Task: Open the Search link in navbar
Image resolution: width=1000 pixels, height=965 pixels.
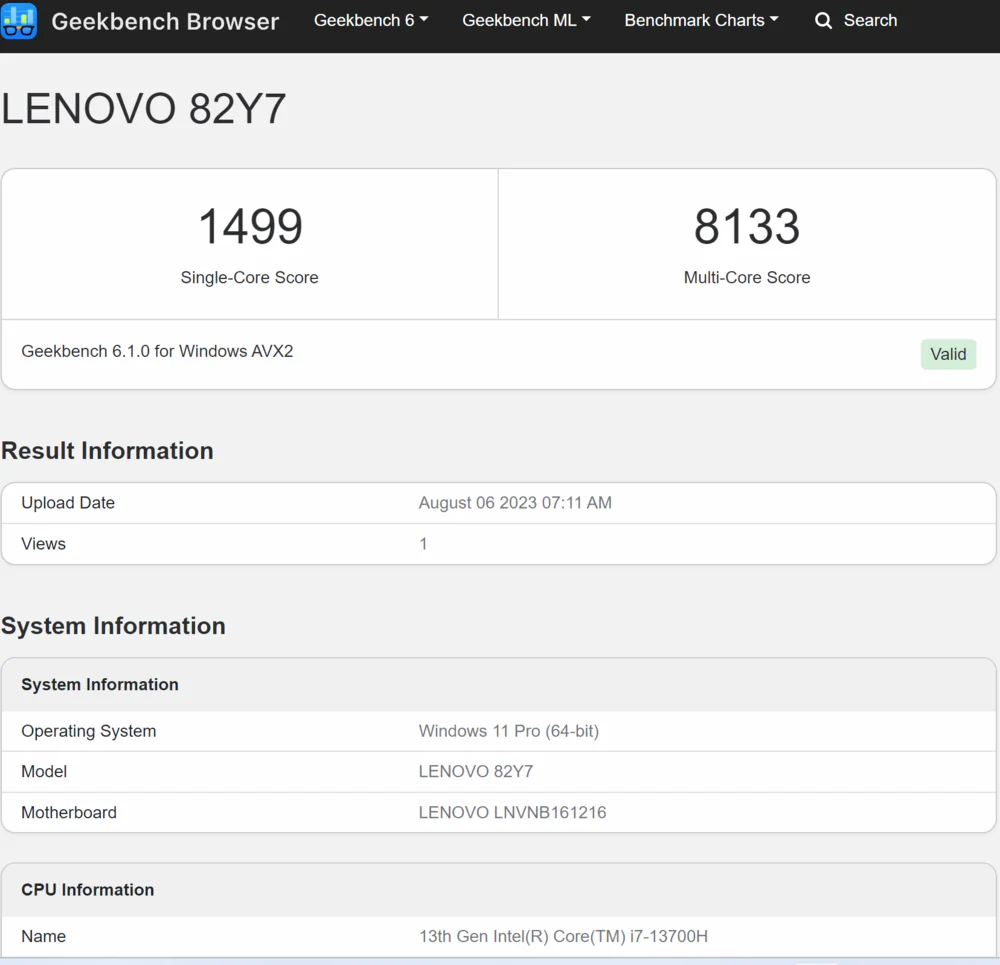Action: click(870, 20)
